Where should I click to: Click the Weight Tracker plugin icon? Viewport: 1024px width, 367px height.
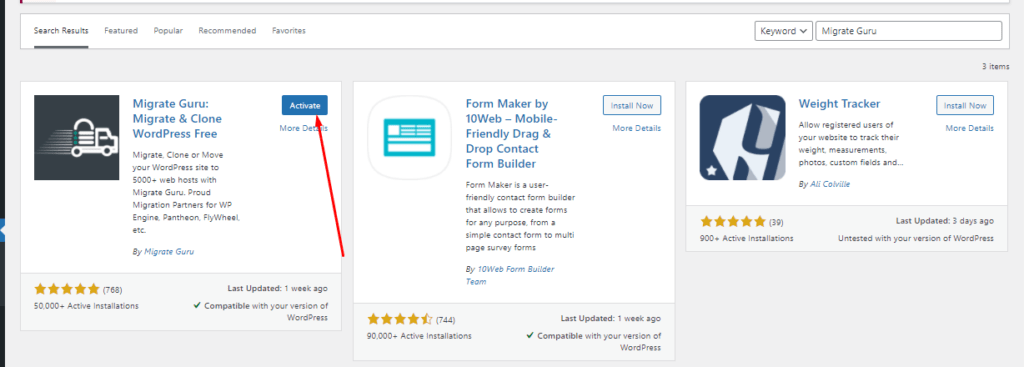[743, 137]
